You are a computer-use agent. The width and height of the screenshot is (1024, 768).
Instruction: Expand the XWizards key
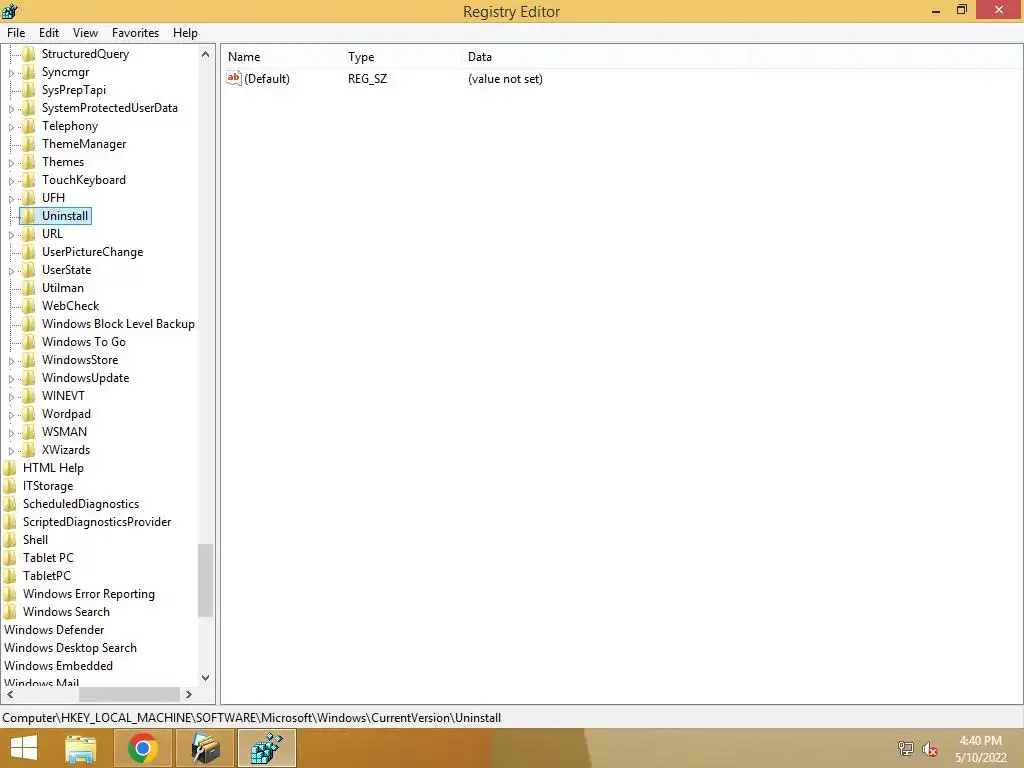pos(11,451)
